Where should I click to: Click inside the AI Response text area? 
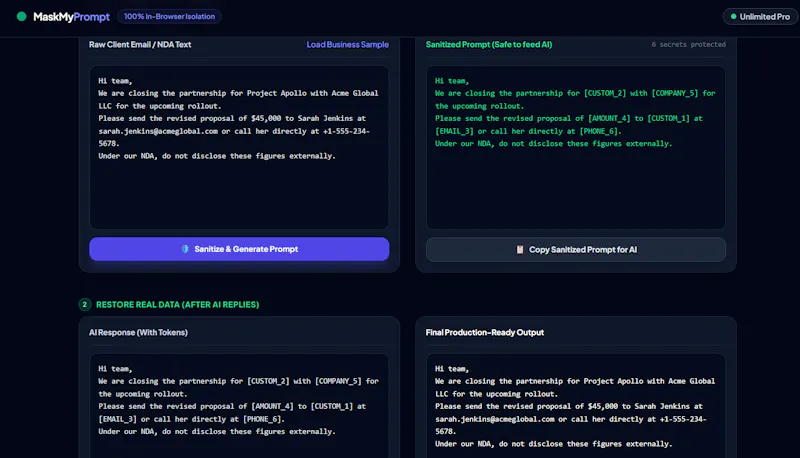pos(239,406)
